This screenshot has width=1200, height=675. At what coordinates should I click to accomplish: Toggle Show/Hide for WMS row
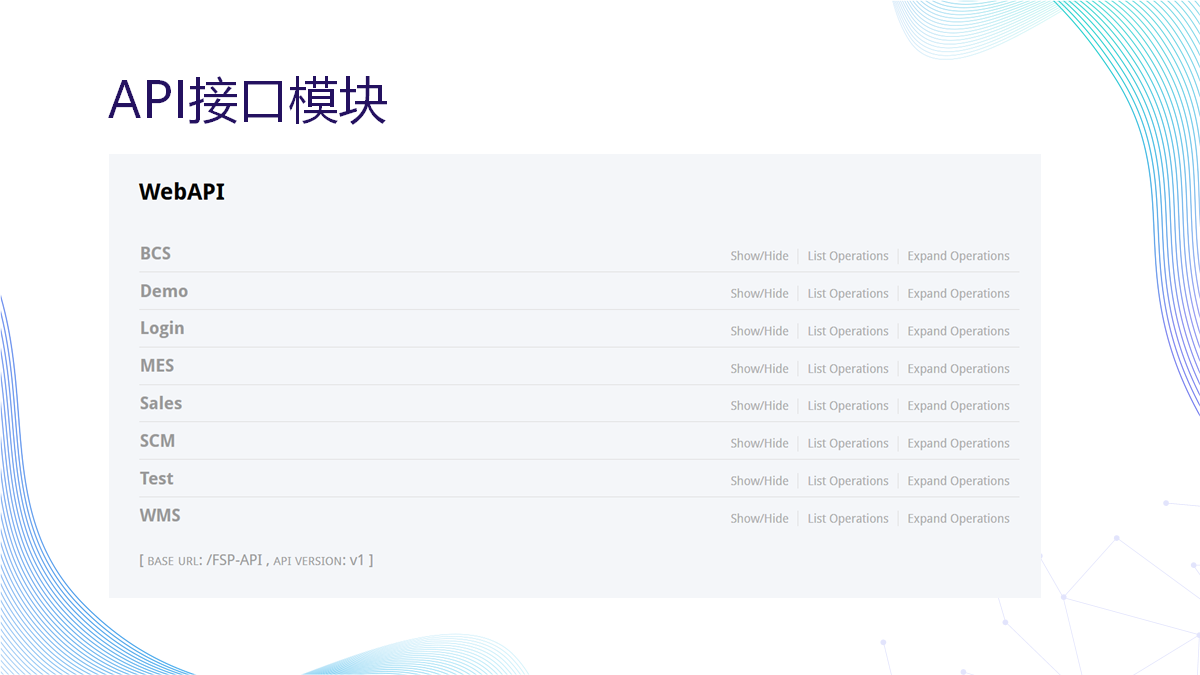click(x=759, y=519)
